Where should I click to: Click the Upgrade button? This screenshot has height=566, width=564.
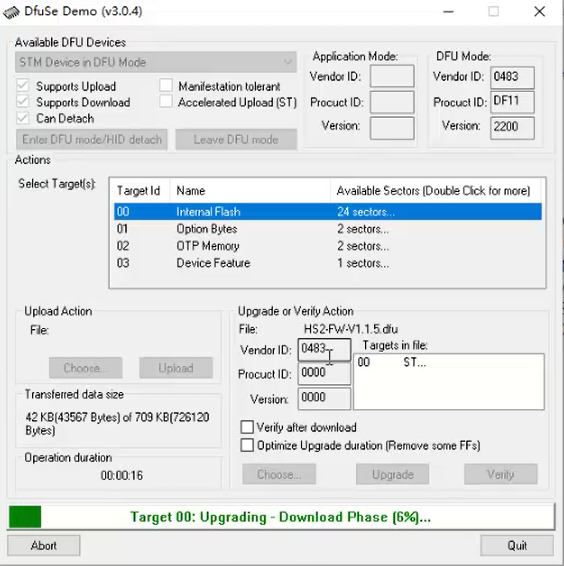392,474
